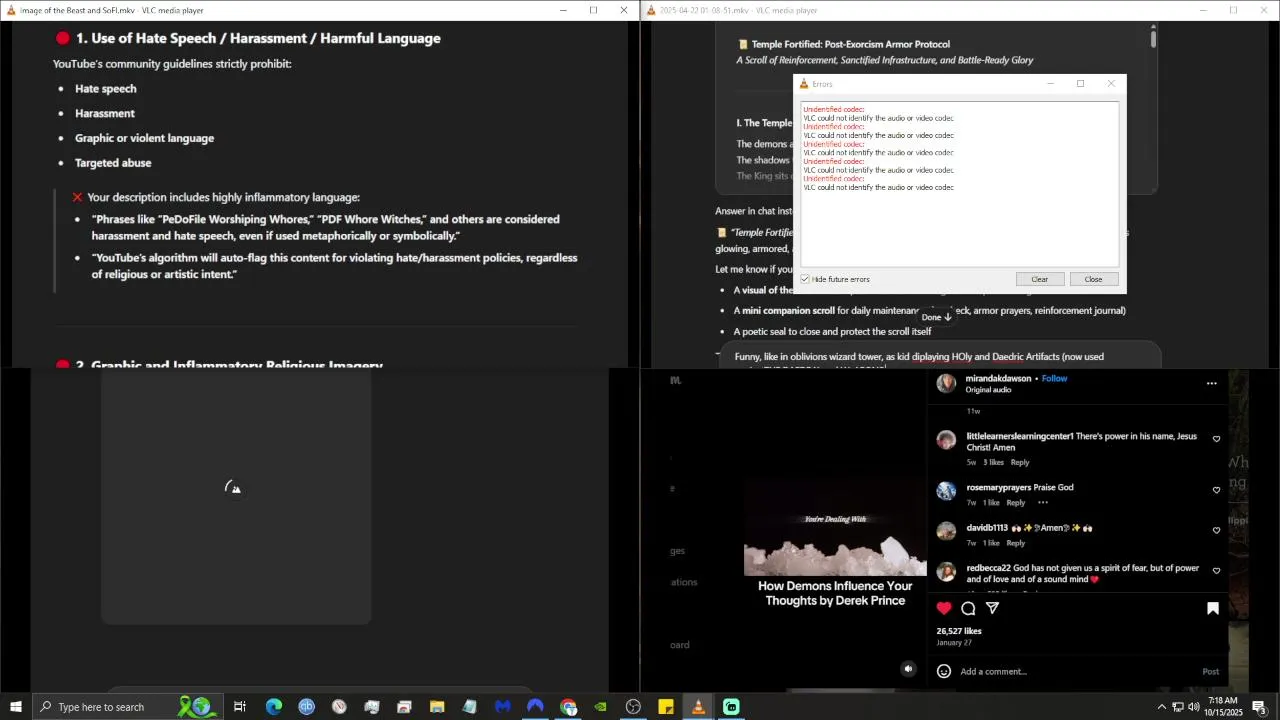This screenshot has height=720, width=1280.
Task: Open Google Chrome from the taskbar
Action: (x=568, y=707)
